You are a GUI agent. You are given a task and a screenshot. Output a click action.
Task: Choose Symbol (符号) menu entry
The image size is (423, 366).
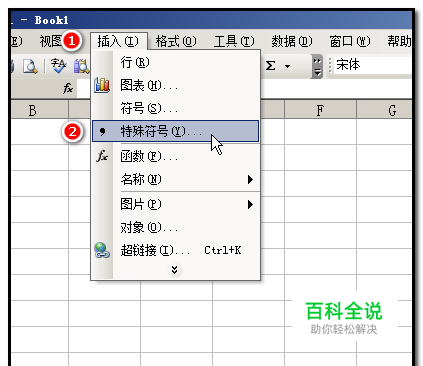click(x=176, y=108)
